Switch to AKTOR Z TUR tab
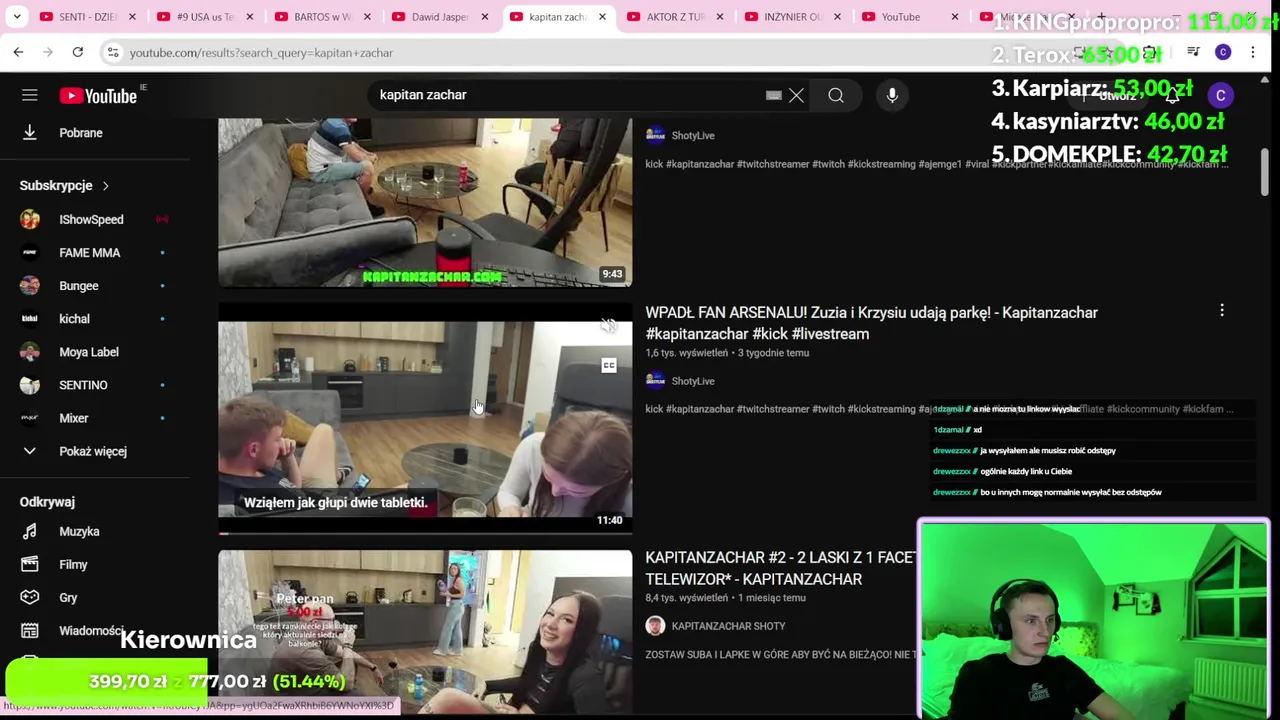The height and width of the screenshot is (720, 1280). [675, 17]
